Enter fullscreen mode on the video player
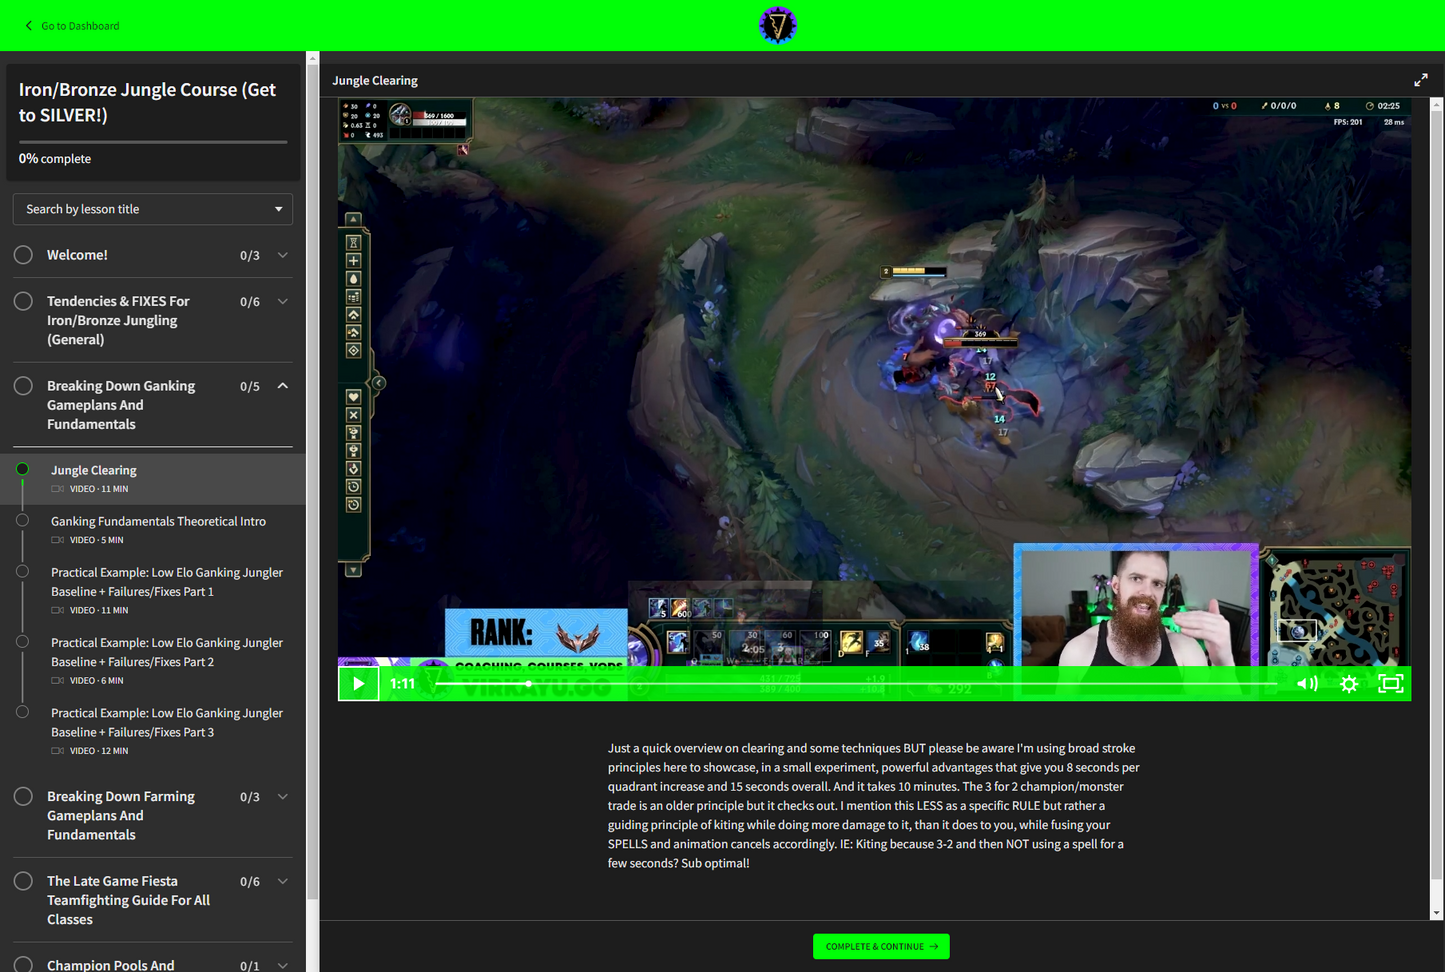 pos(1390,684)
